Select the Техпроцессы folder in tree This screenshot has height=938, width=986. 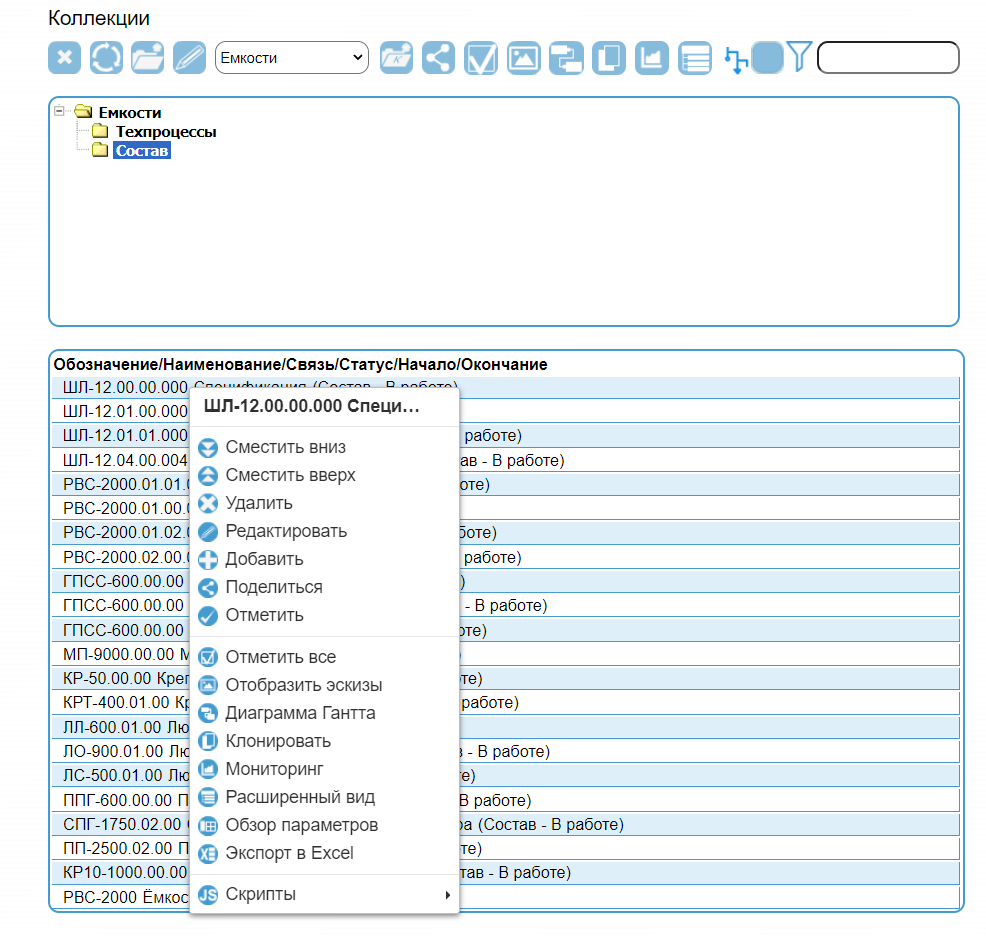coord(165,131)
